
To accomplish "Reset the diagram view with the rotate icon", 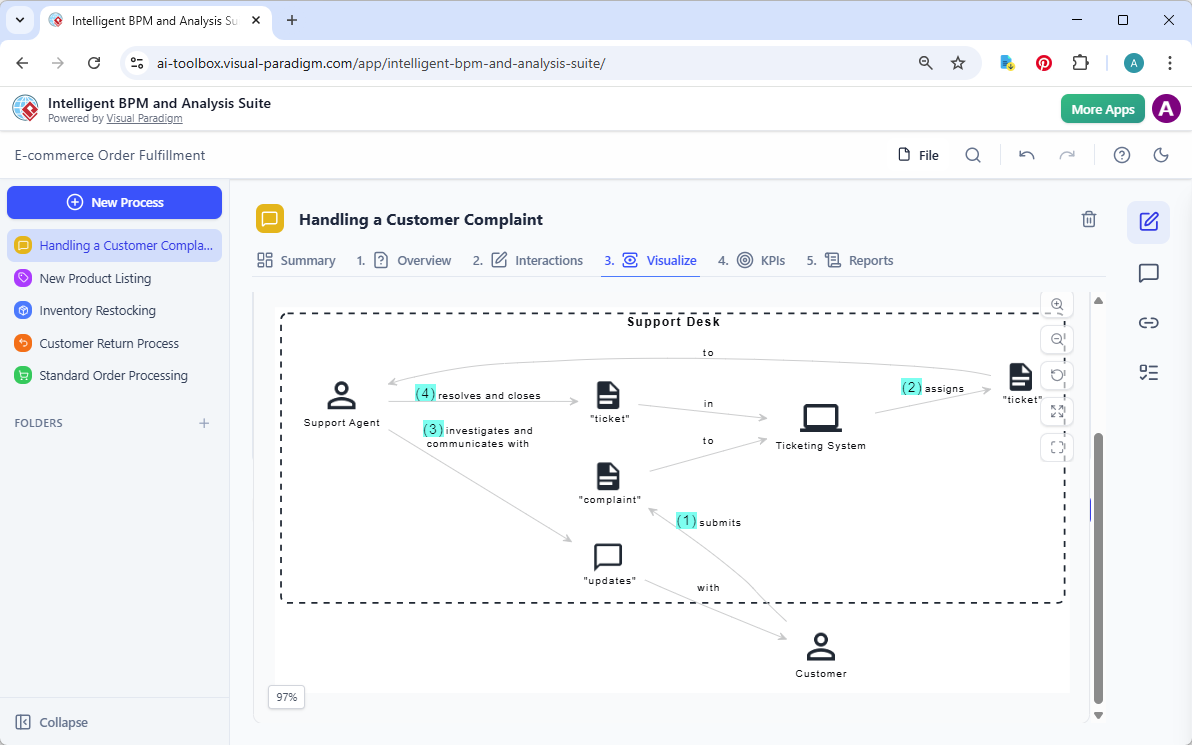I will click(x=1057, y=375).
